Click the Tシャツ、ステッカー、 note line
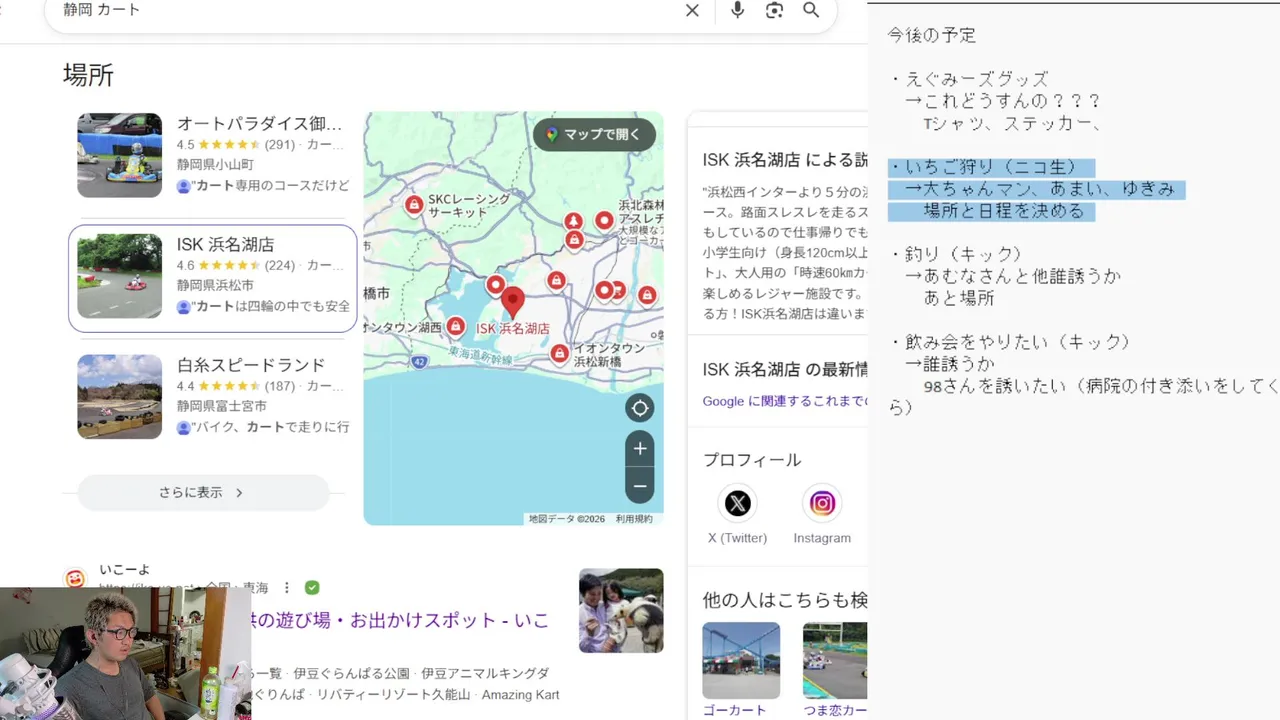The height and width of the screenshot is (720, 1280). coord(1013,124)
